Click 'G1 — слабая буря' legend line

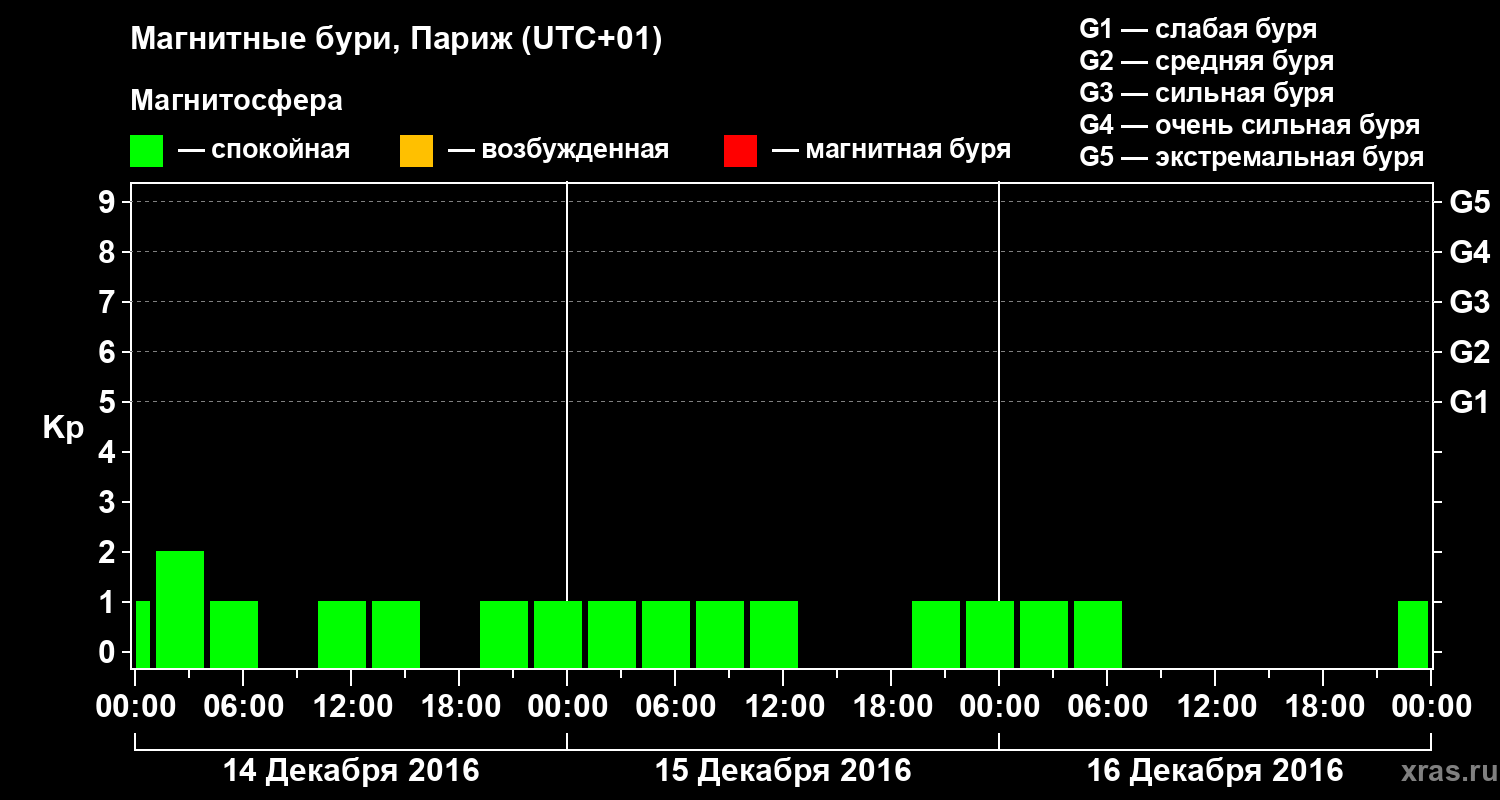[x=1198, y=29]
